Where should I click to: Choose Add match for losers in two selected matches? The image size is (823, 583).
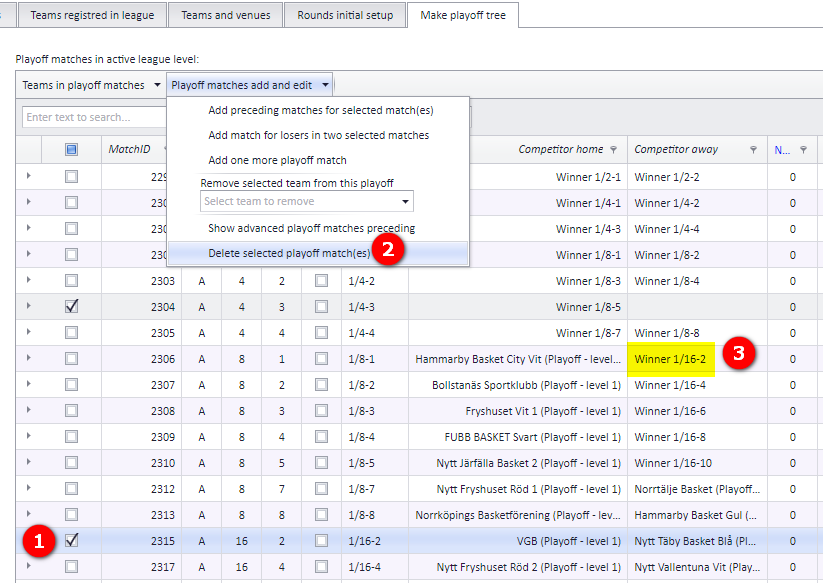point(319,135)
